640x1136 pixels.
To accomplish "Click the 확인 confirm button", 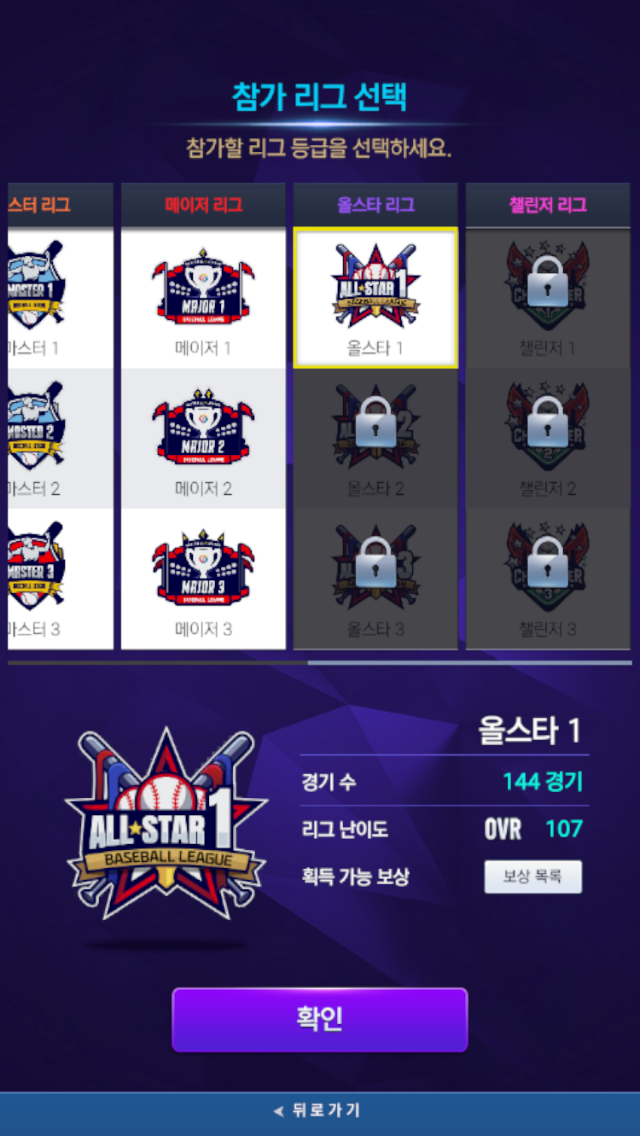I will point(320,1019).
